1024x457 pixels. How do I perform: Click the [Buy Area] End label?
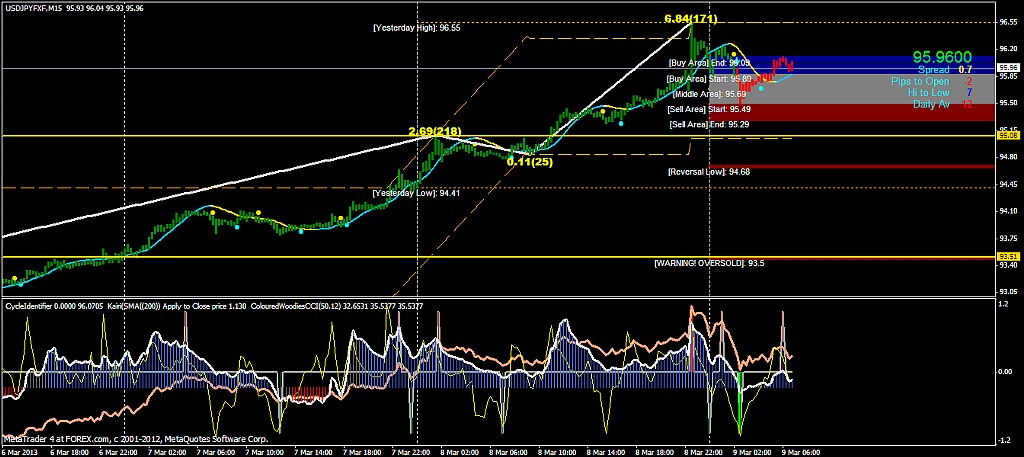pos(709,63)
